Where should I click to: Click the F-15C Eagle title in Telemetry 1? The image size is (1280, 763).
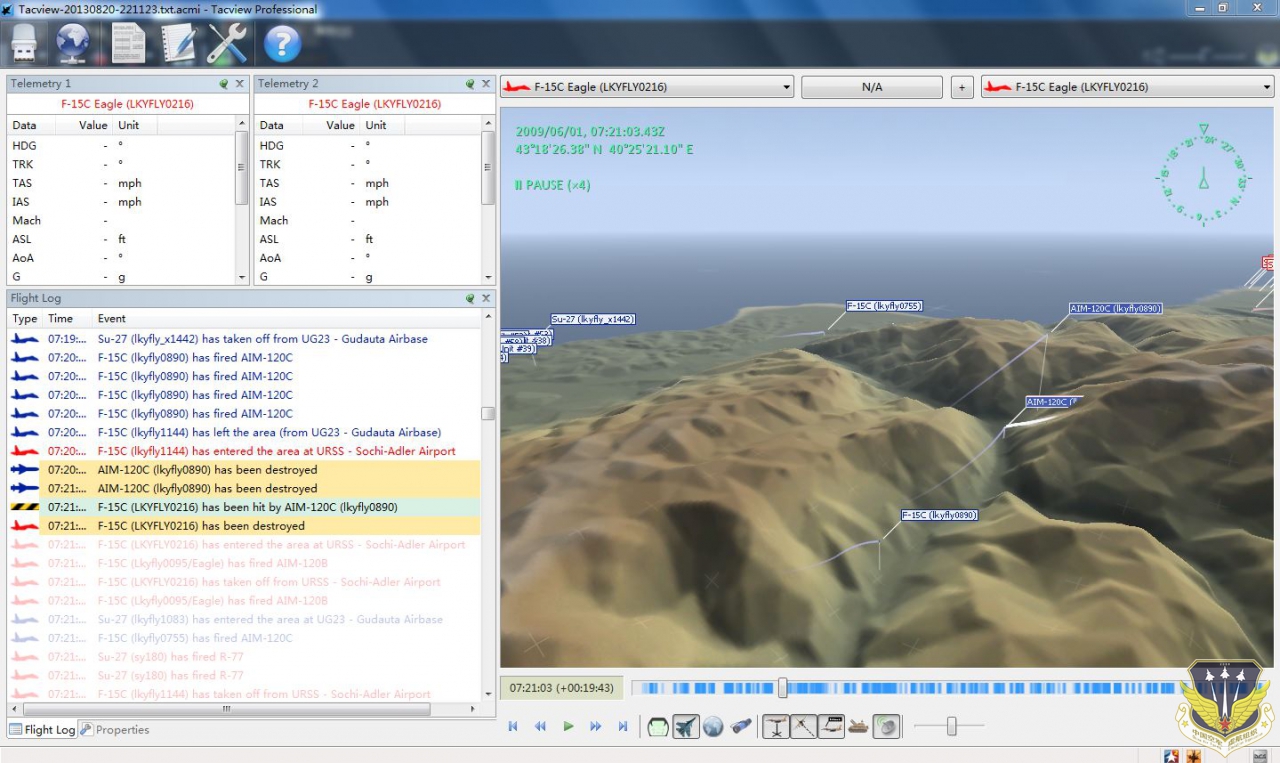coord(127,103)
